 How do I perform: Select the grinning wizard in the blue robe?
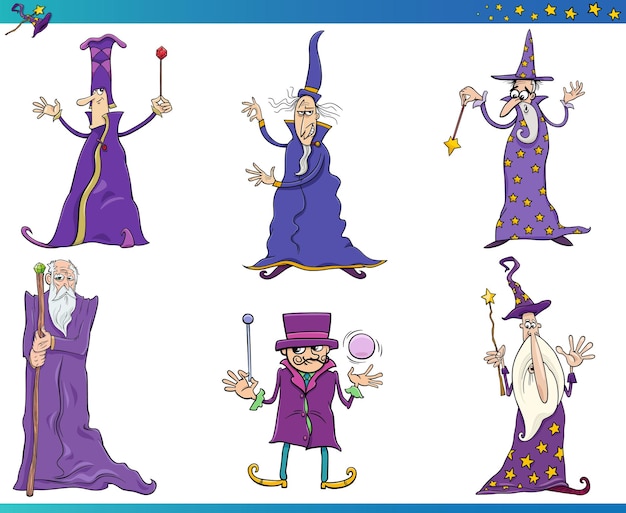(x=313, y=155)
